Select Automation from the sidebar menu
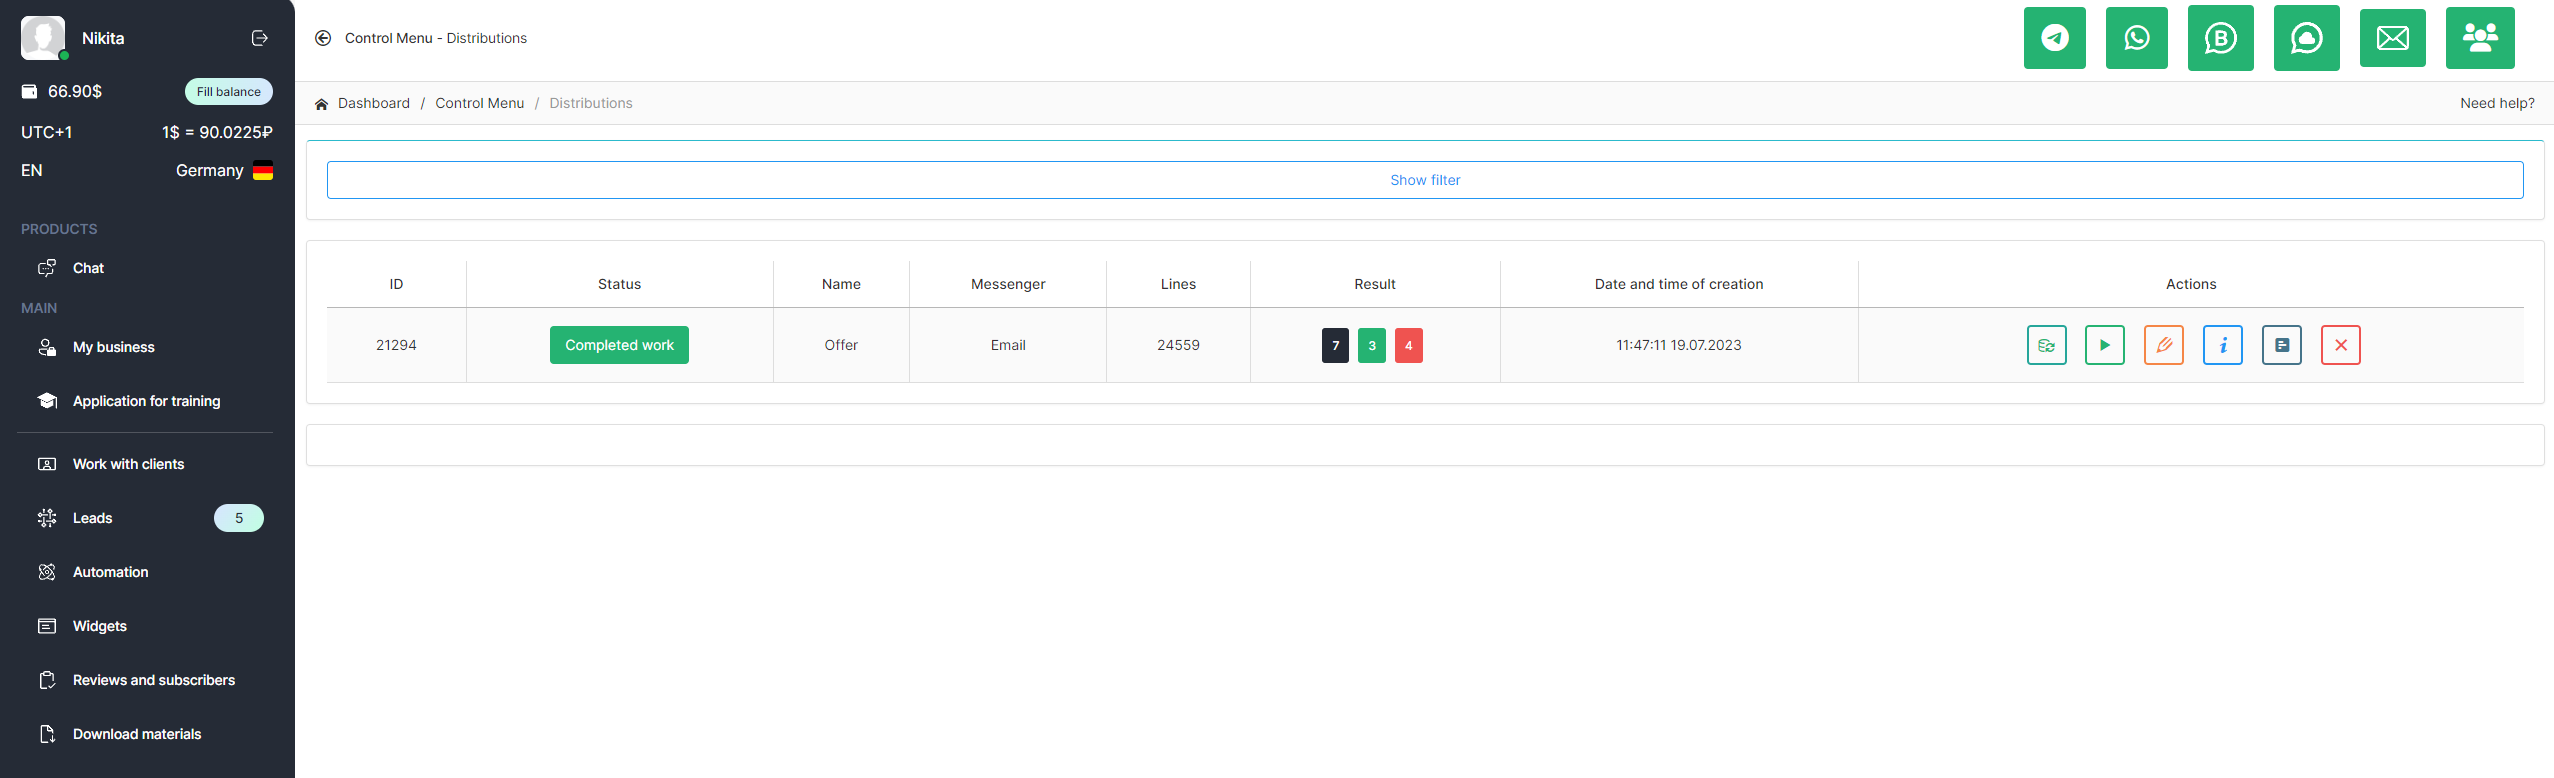The image size is (2554, 778). click(110, 572)
